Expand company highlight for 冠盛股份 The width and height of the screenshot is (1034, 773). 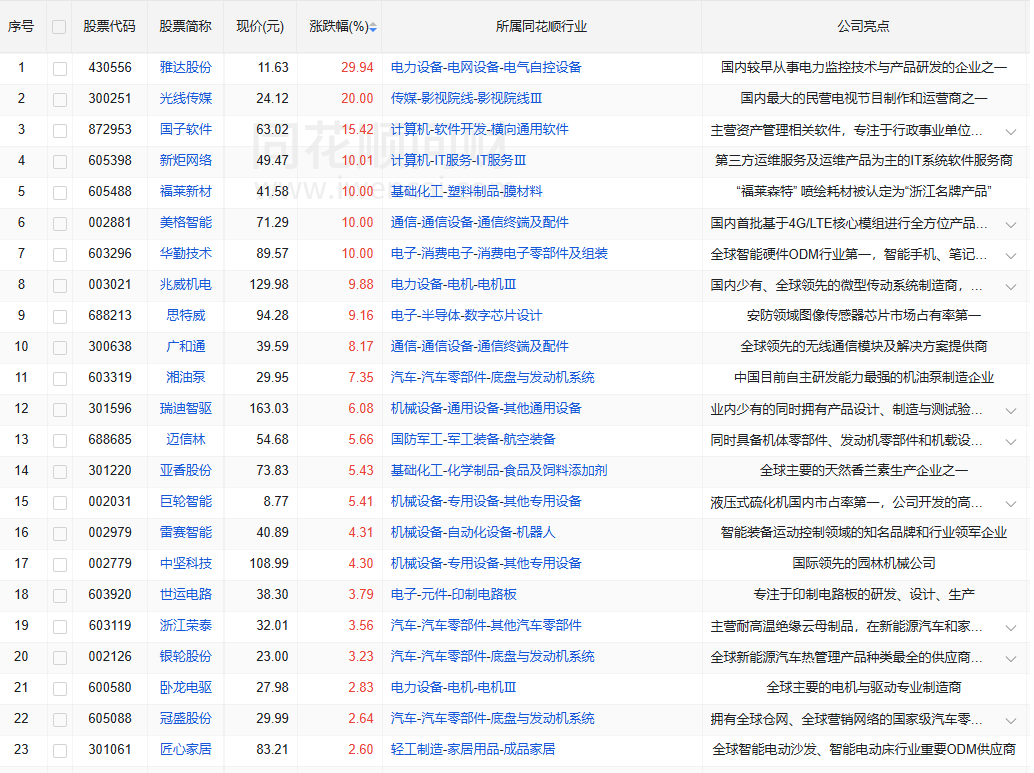[1010, 720]
